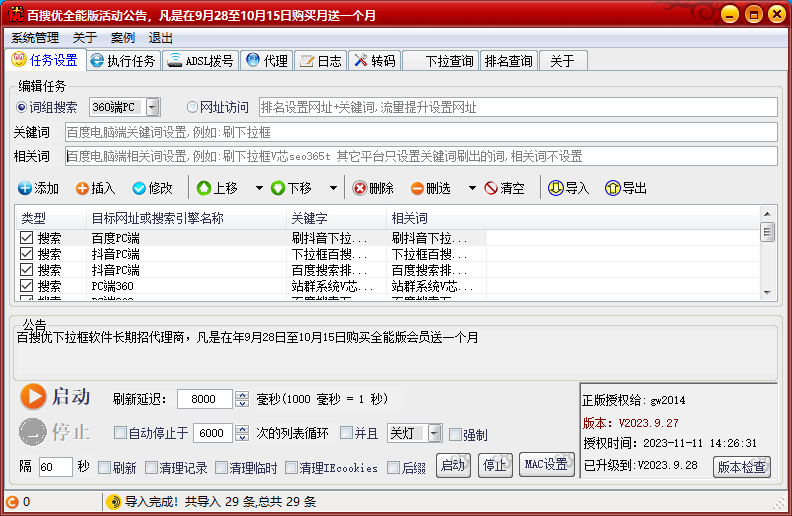Expand the 下移 dropdown arrow
This screenshot has height=516, width=792.
(333, 188)
